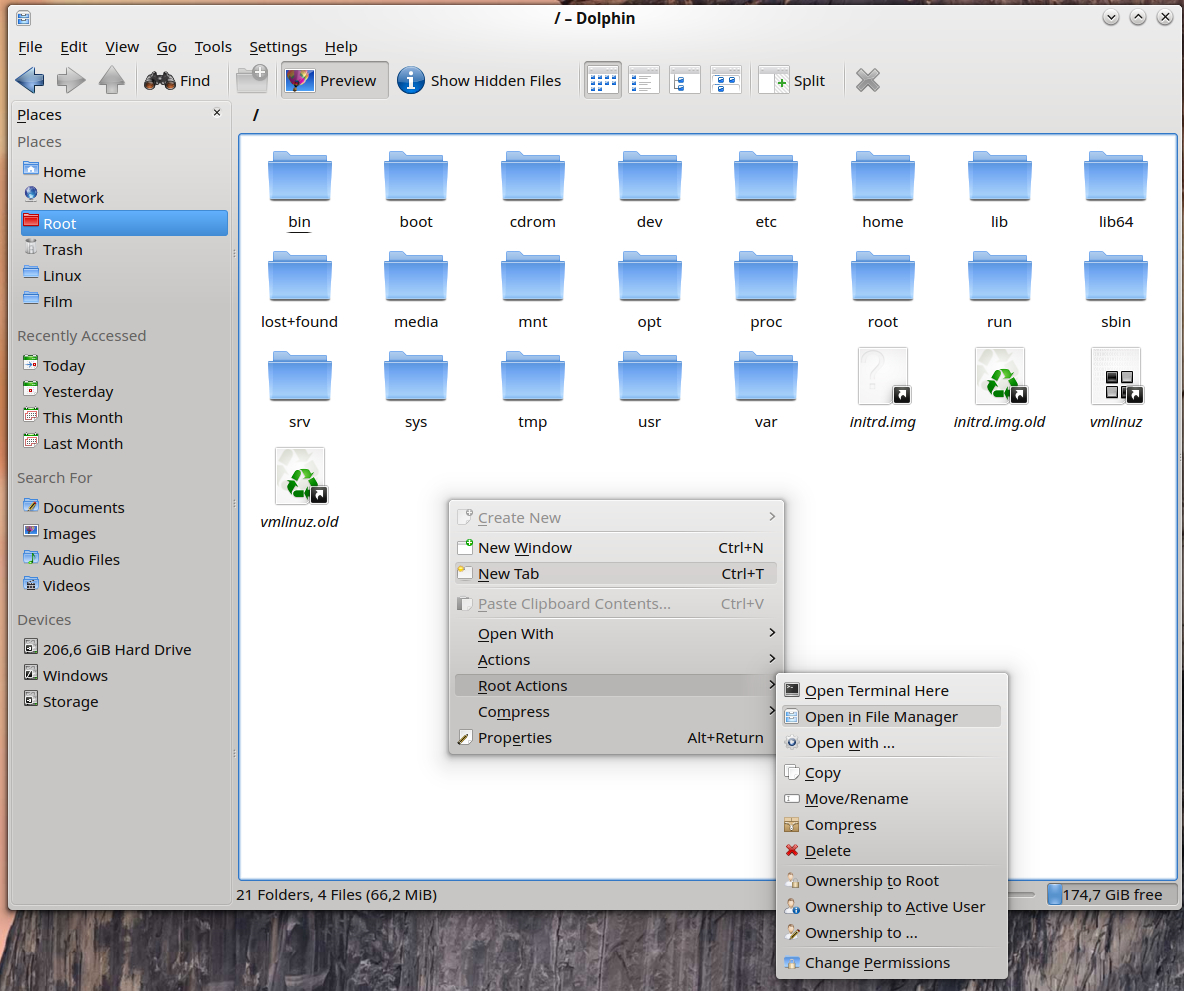Choose Open with ... in submenu
This screenshot has width=1184, height=991.
[x=892, y=742]
